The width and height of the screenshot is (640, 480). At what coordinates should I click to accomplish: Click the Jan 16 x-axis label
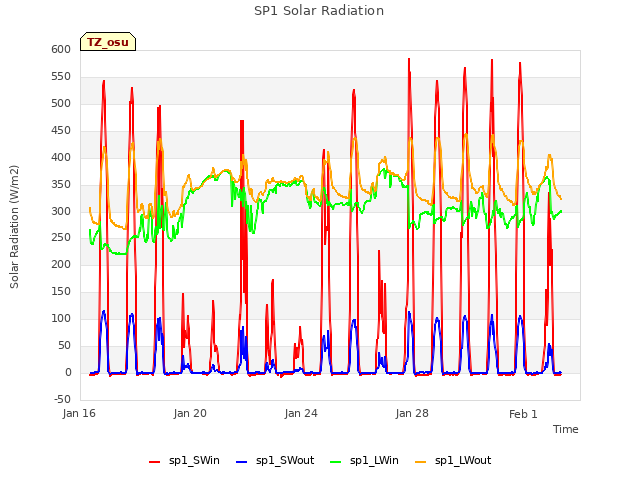point(79,413)
